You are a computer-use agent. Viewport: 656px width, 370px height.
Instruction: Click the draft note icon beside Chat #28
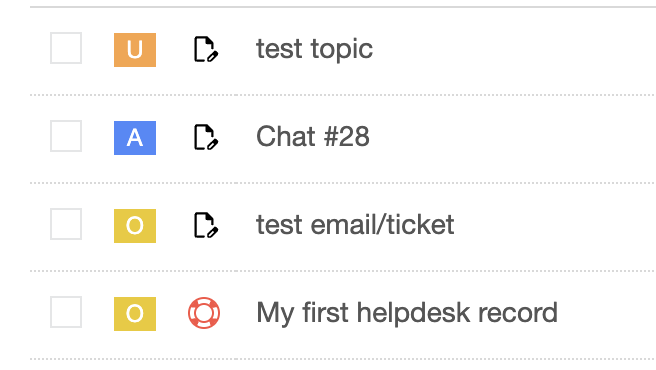(x=205, y=137)
